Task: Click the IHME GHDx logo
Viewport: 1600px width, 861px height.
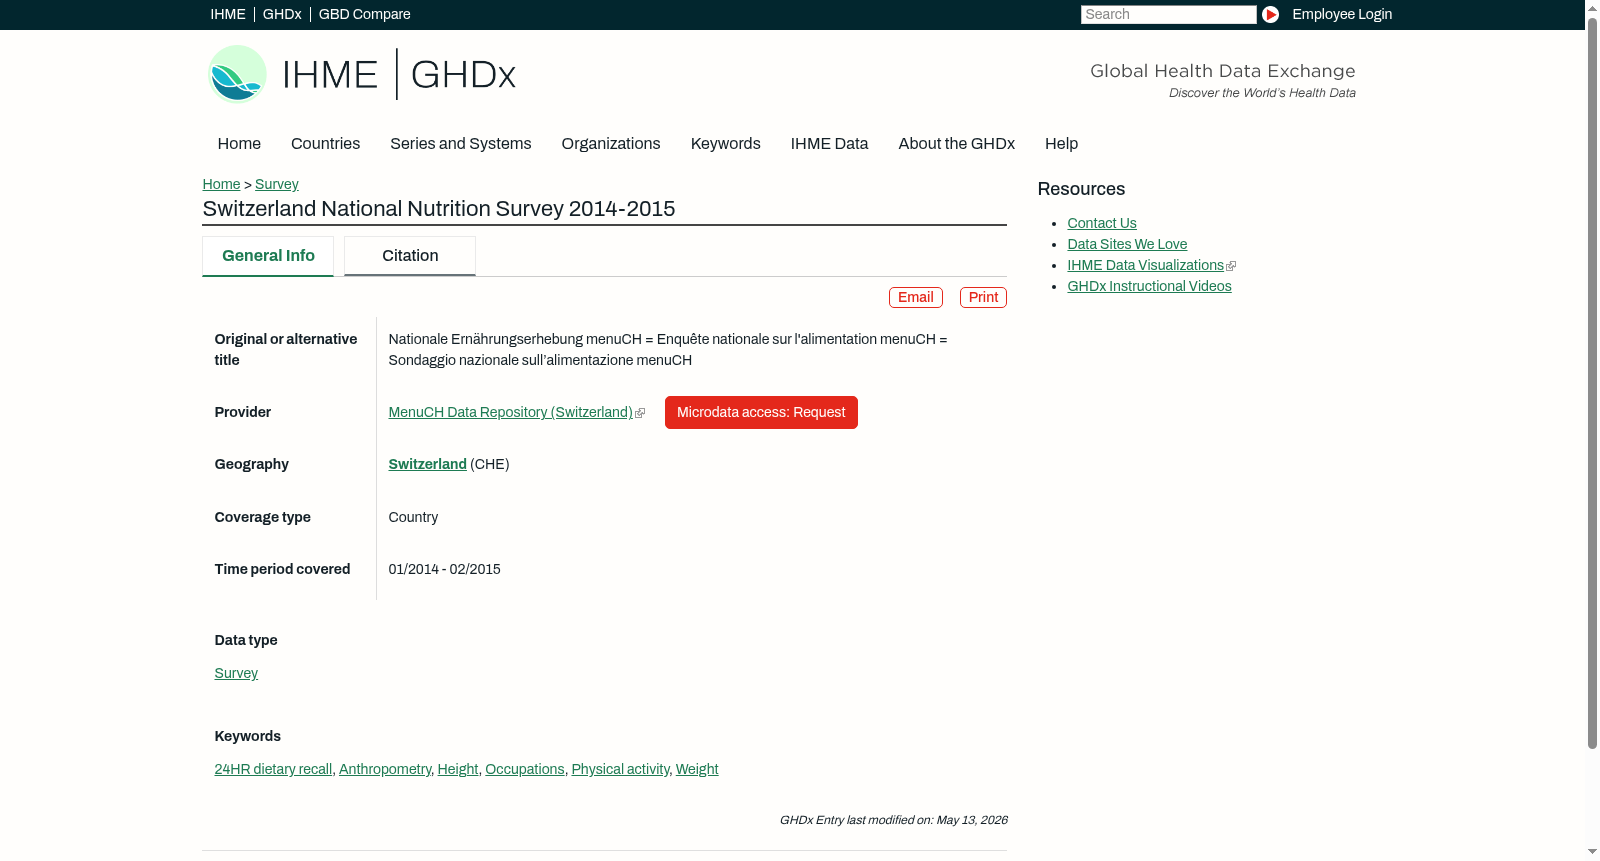Action: tap(361, 74)
